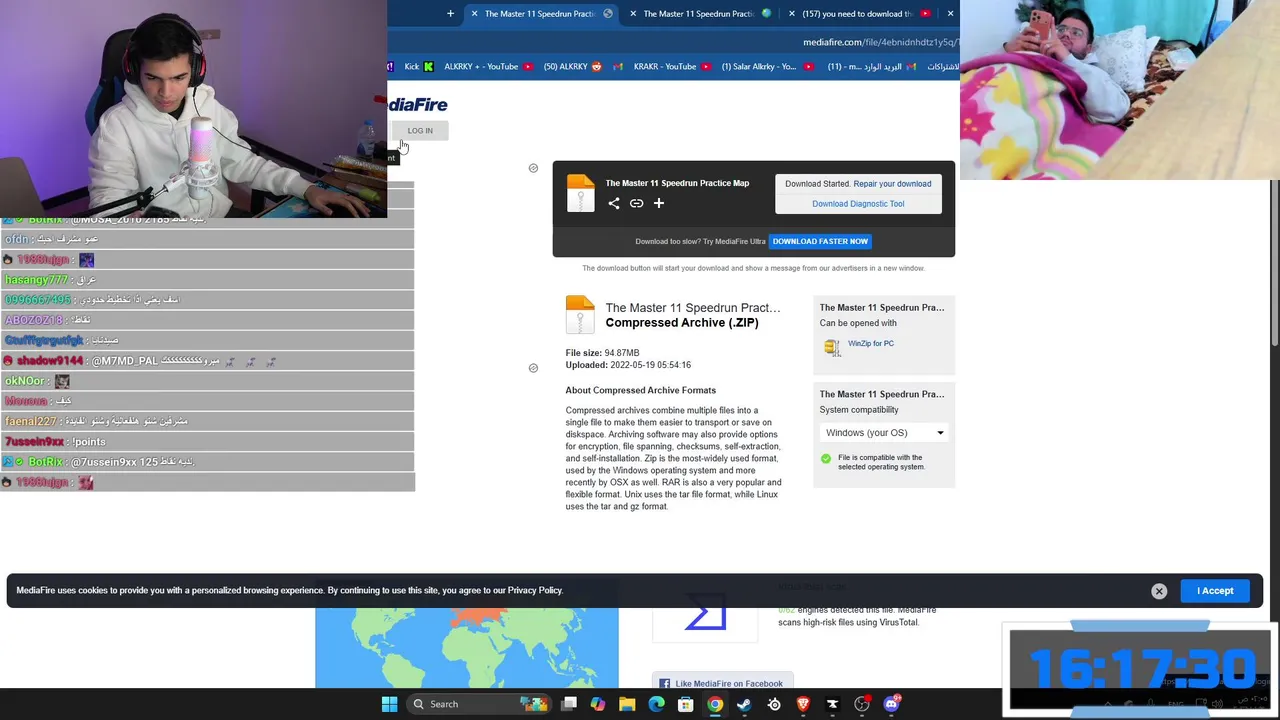Screen dimensions: 1280x720
Task: Click the LOG IN button
Action: [x=420, y=131]
